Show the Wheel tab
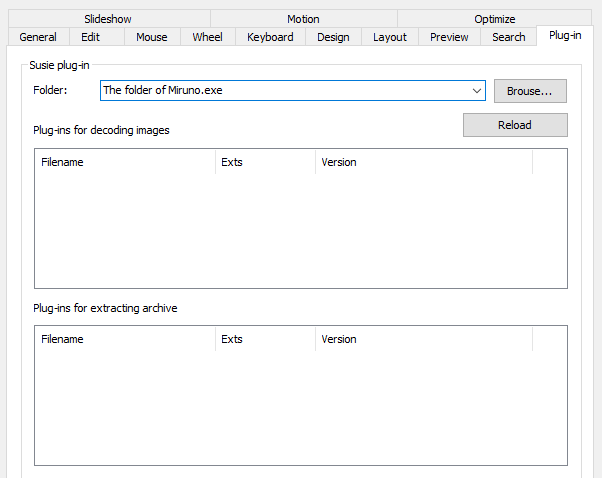Image resolution: width=602 pixels, height=478 pixels. coord(207,37)
